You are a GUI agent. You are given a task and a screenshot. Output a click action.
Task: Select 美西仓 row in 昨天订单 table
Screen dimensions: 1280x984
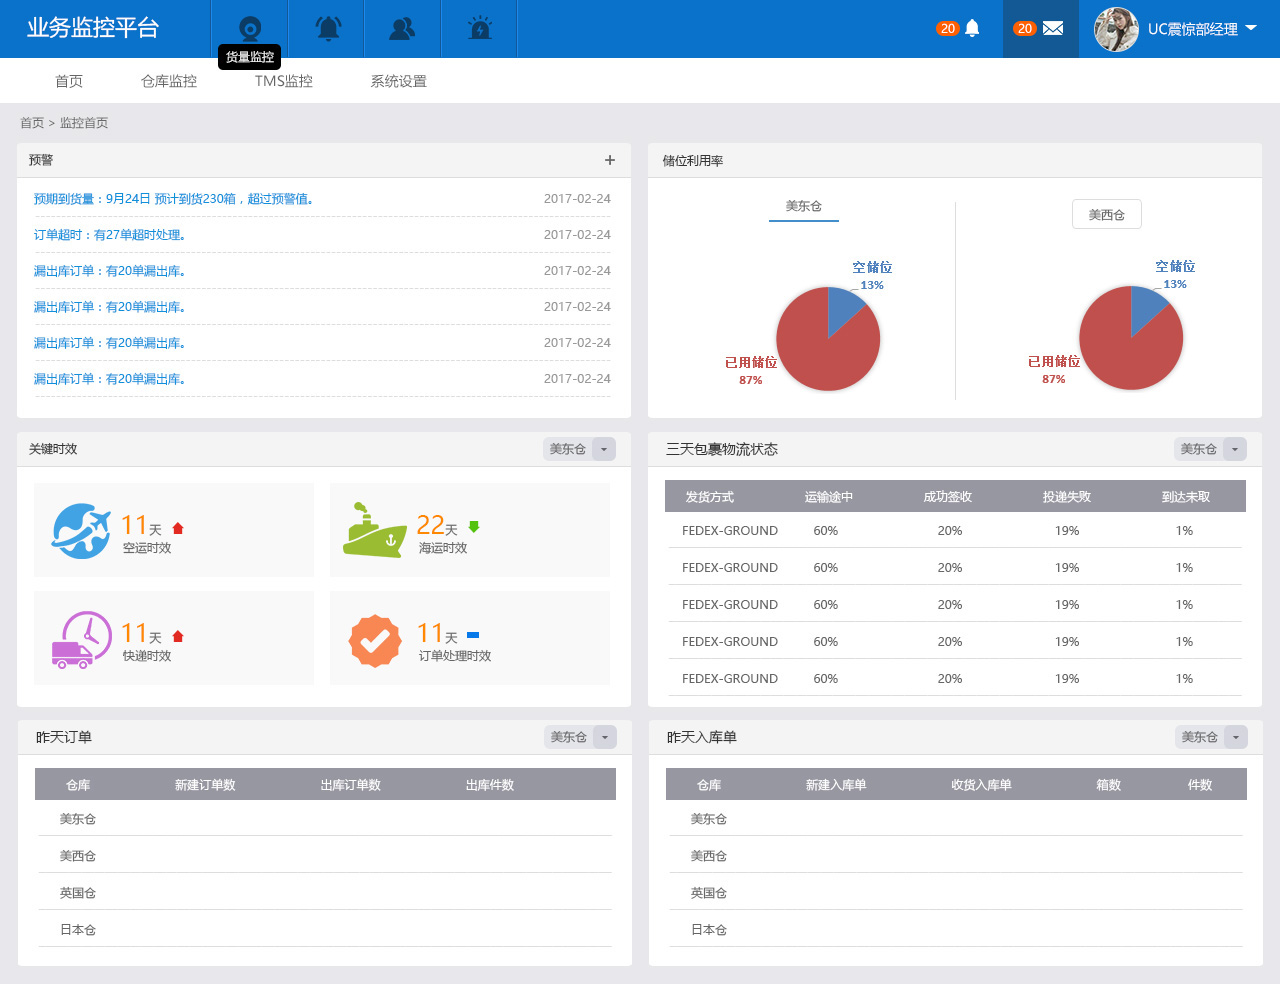coord(325,856)
